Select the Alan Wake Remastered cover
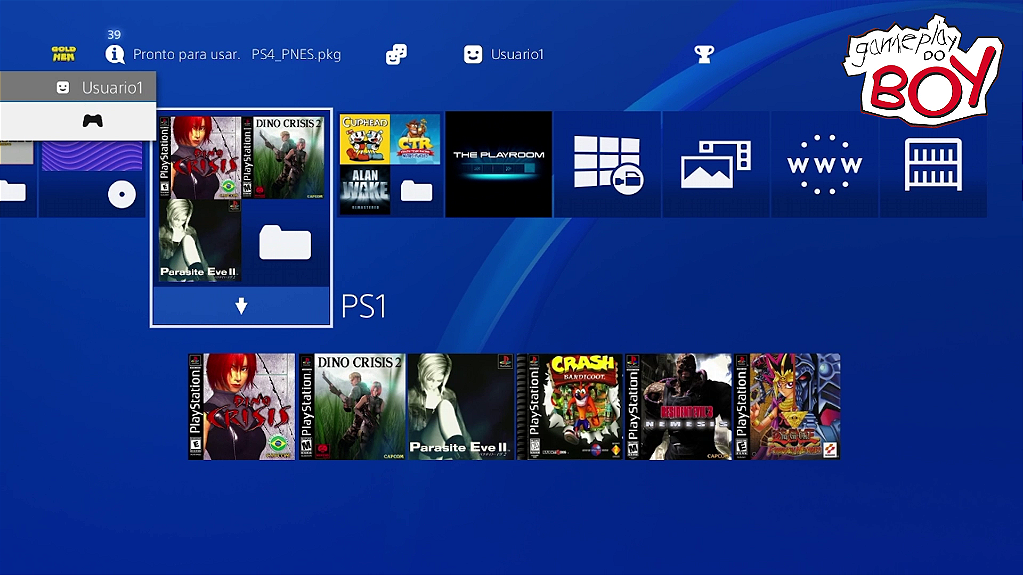Image resolution: width=1023 pixels, height=575 pixels. click(365, 190)
